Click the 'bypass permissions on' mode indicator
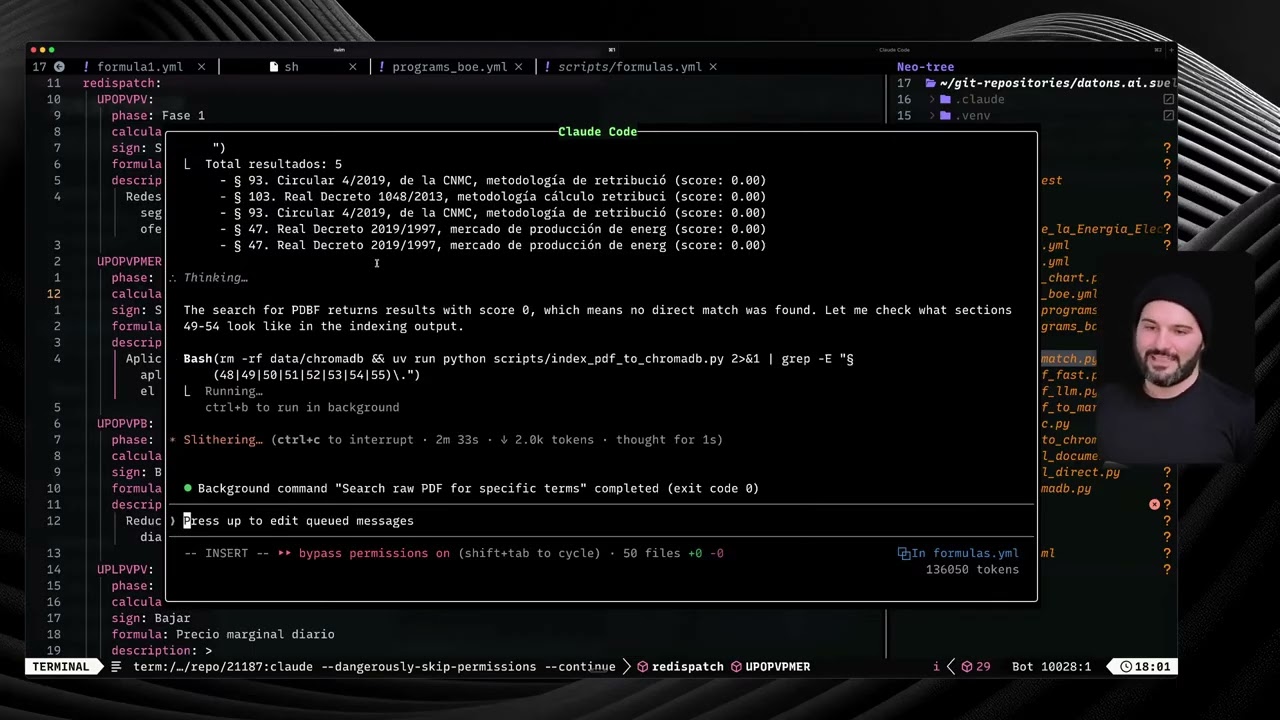 tap(374, 553)
